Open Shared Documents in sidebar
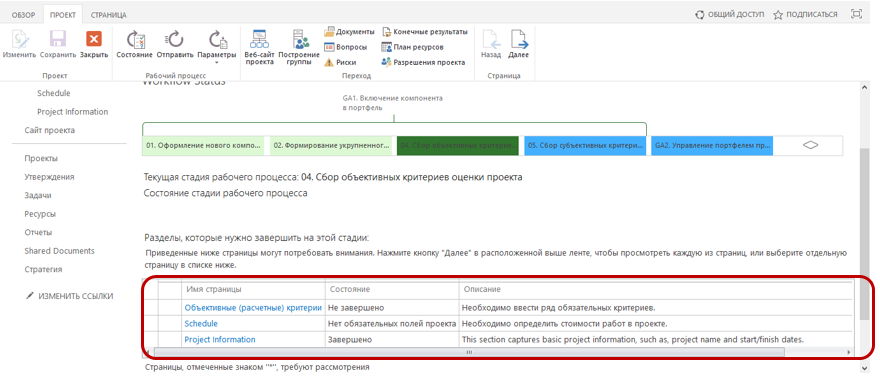 59,251
